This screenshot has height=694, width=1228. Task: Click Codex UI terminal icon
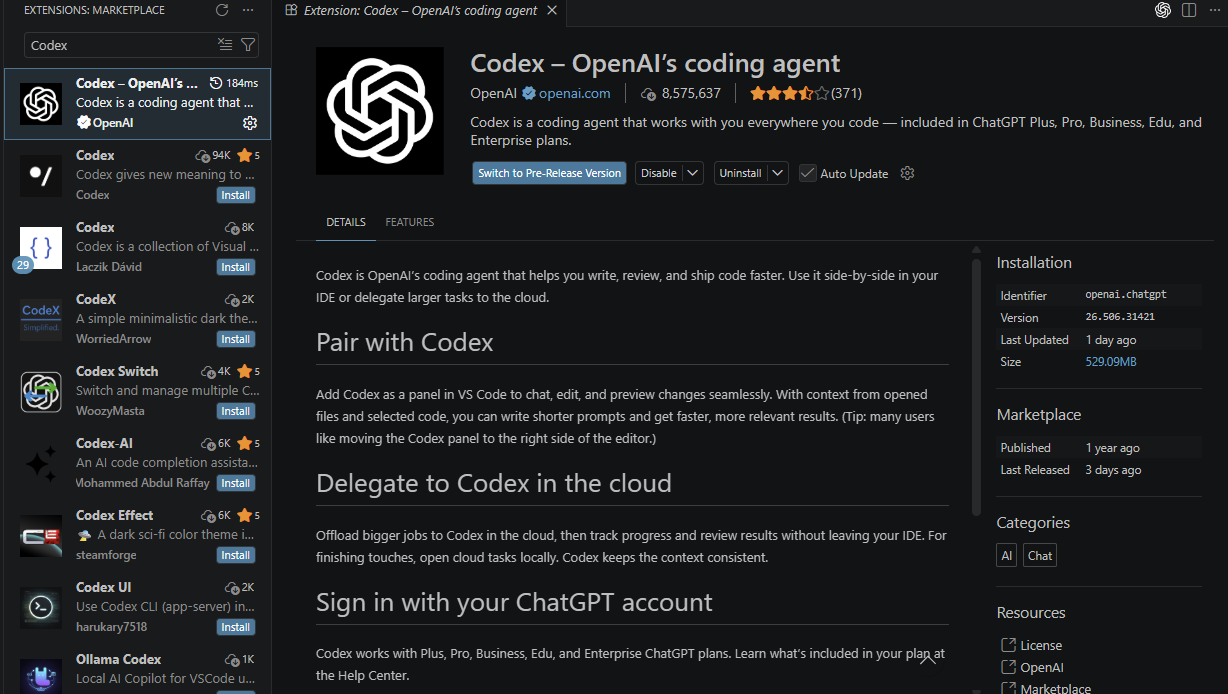41,607
